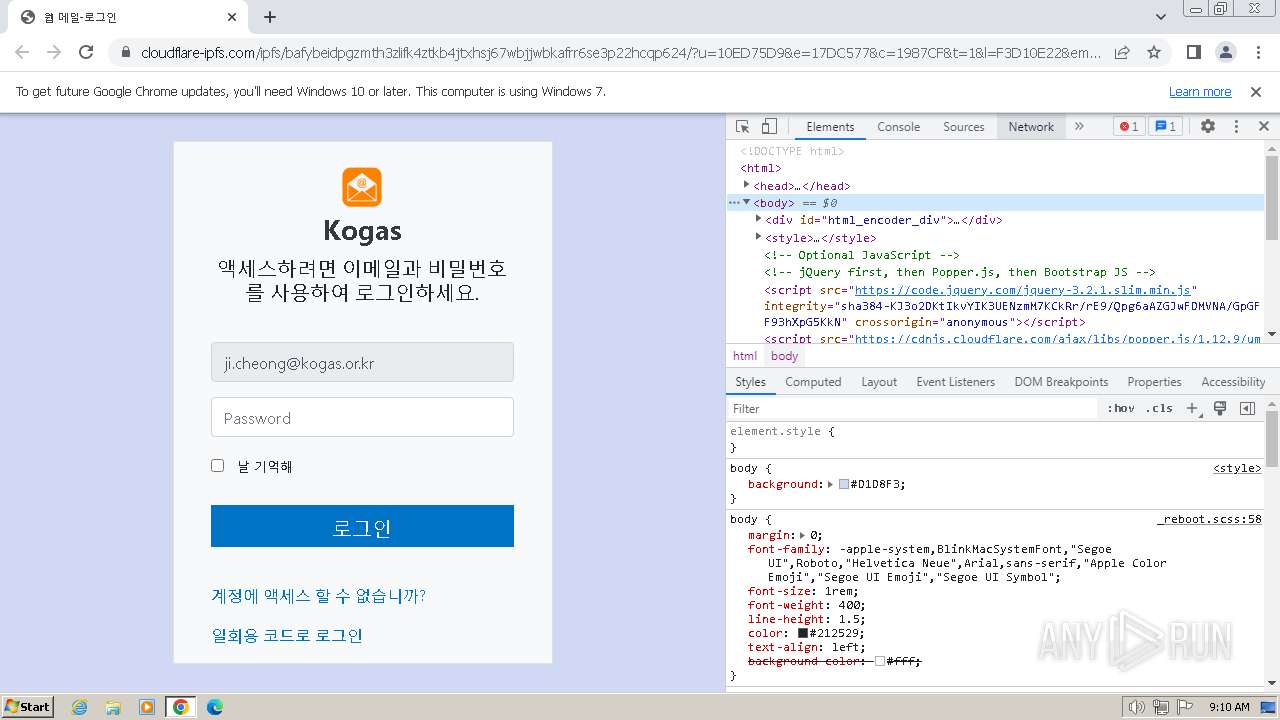Image resolution: width=1280 pixels, height=720 pixels.
Task: Activate the DevTools inspect element picker
Action: (743, 127)
